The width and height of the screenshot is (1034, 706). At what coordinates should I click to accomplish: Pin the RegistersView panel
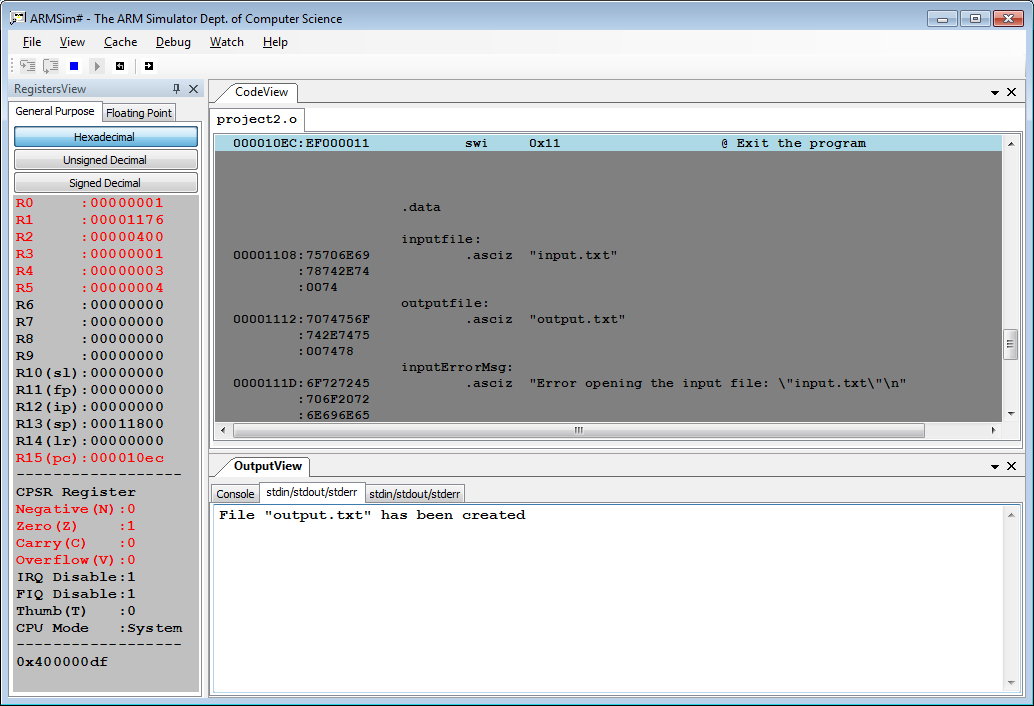177,89
